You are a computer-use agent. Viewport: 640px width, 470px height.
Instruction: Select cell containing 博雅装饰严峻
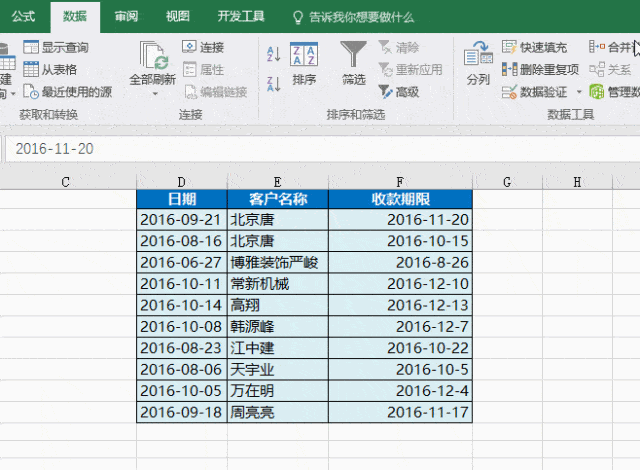click(x=278, y=262)
